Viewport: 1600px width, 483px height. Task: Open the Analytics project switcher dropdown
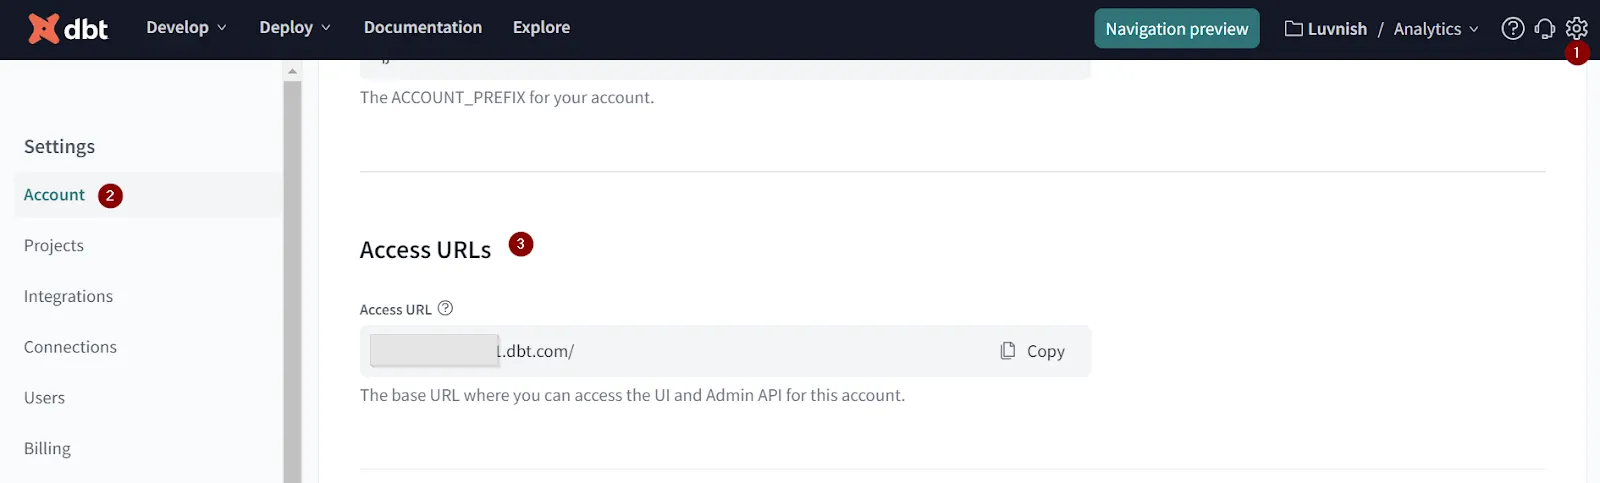tap(1436, 29)
